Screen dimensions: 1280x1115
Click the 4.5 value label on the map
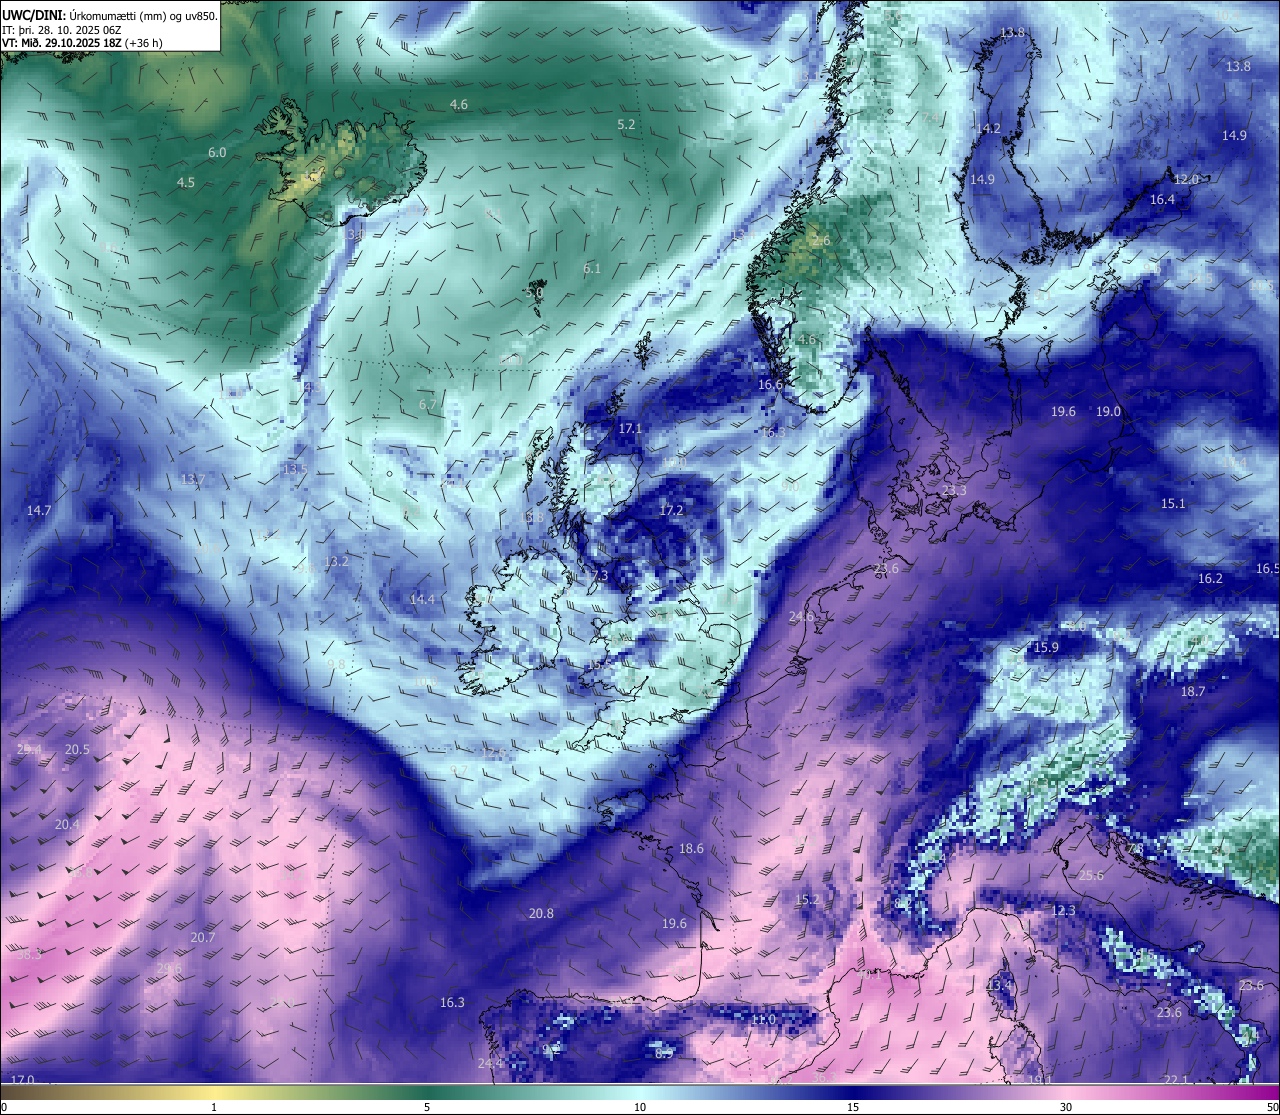click(x=186, y=183)
